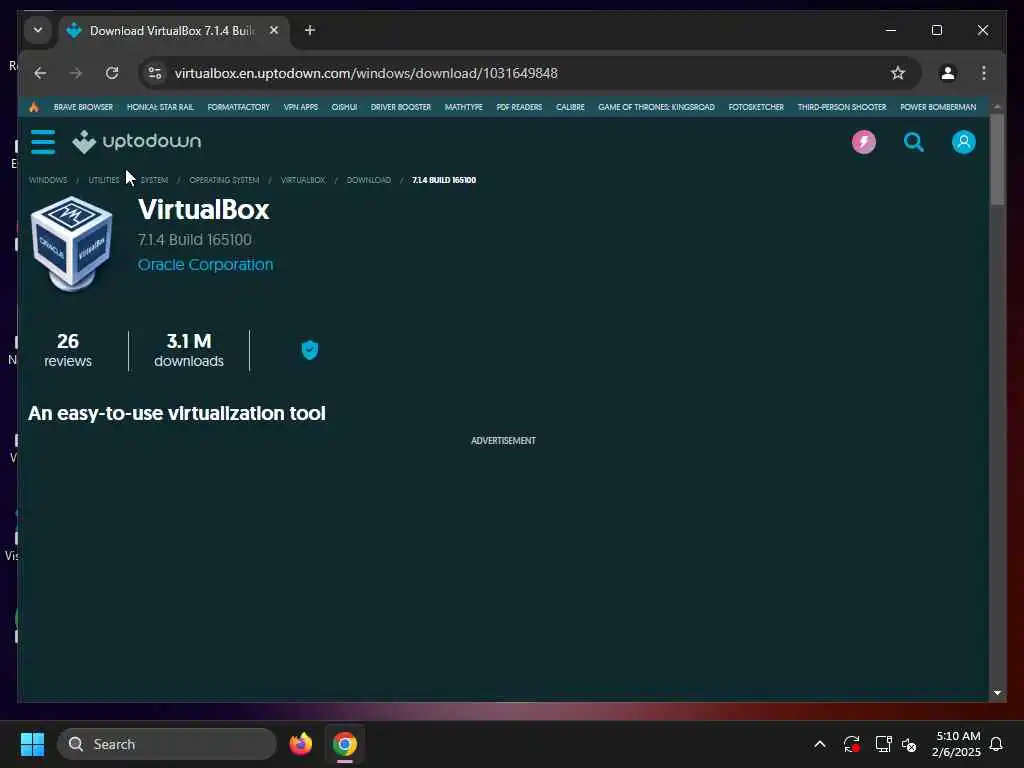This screenshot has width=1024, height=768.
Task: Open the Calibre trending link
Action: (570, 107)
